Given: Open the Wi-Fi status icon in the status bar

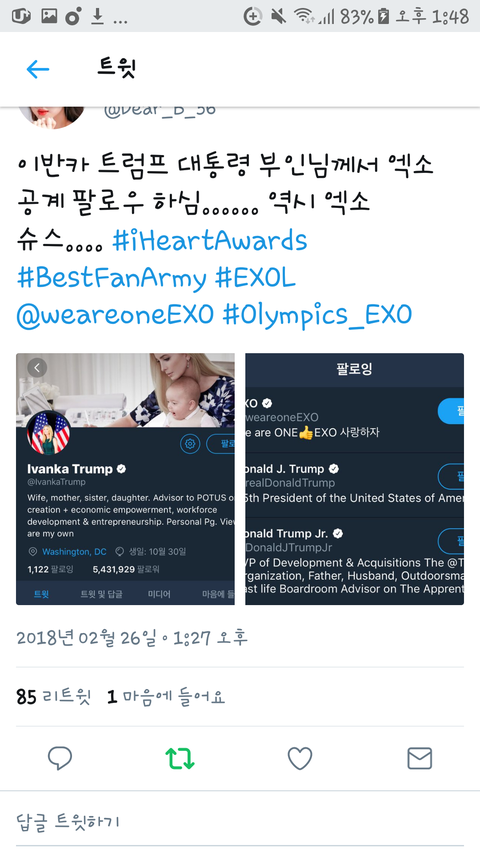Looking at the screenshot, I should 304,16.
